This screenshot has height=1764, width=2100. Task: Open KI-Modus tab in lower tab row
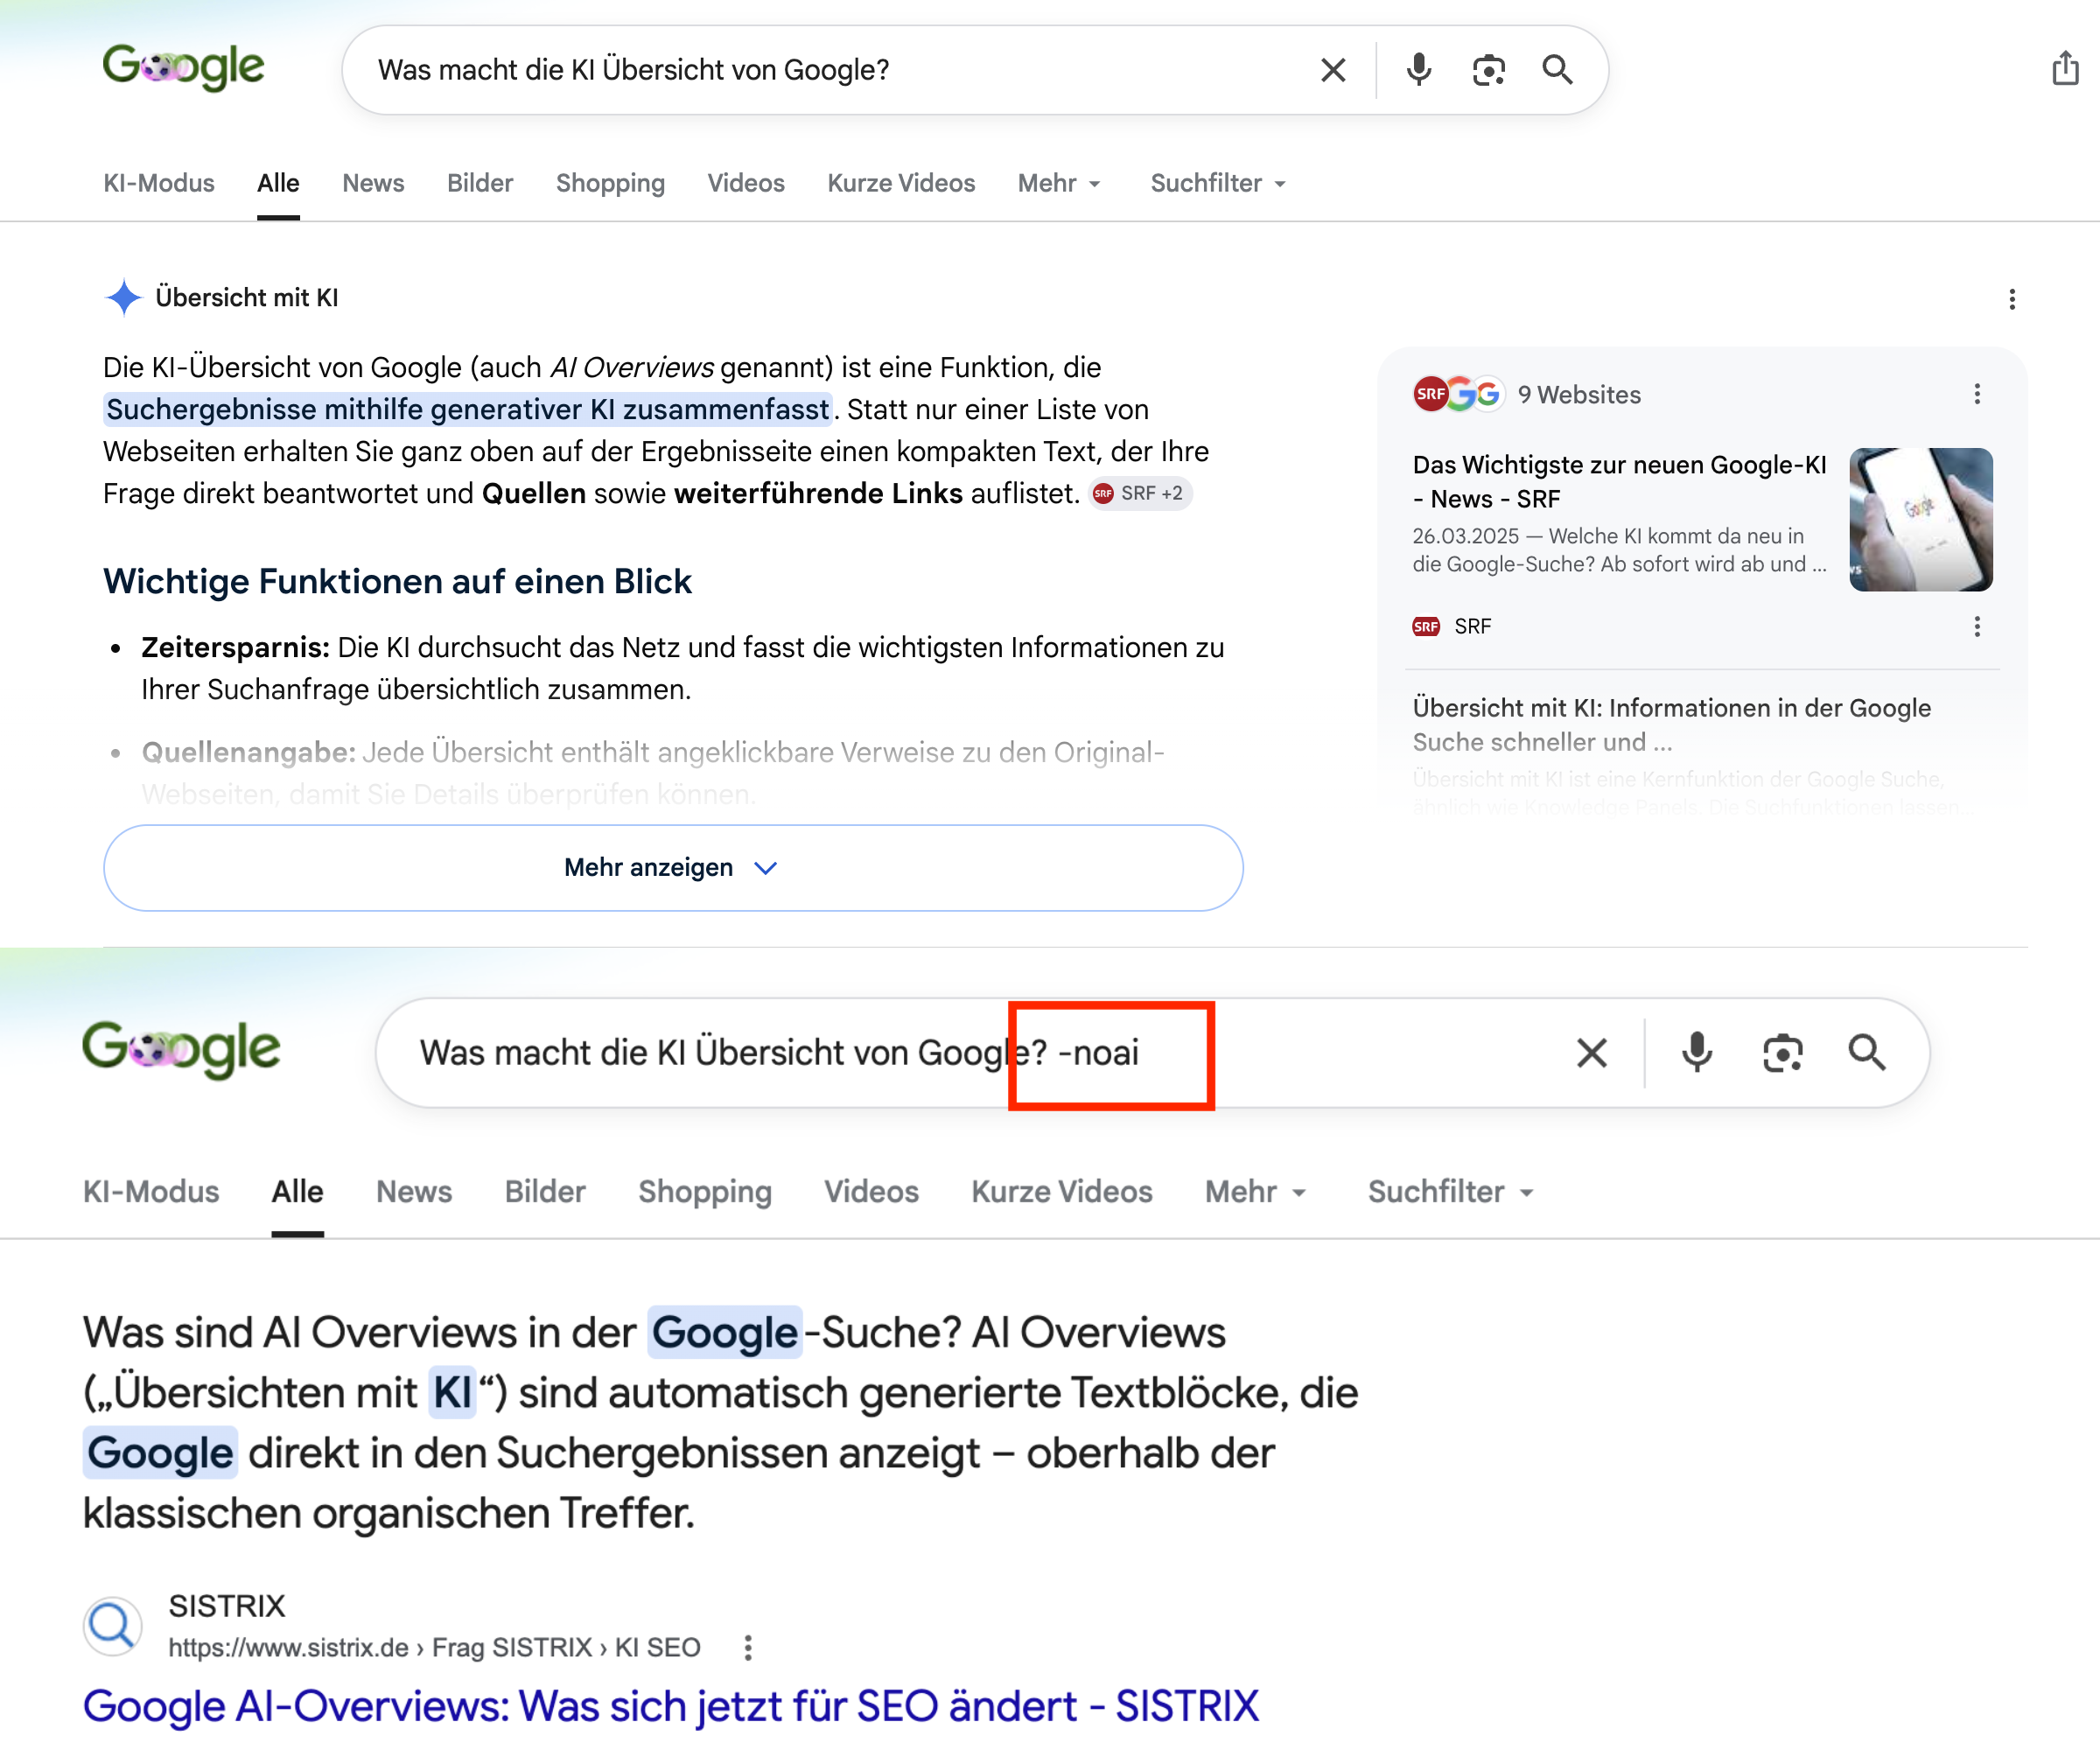[x=151, y=1192]
